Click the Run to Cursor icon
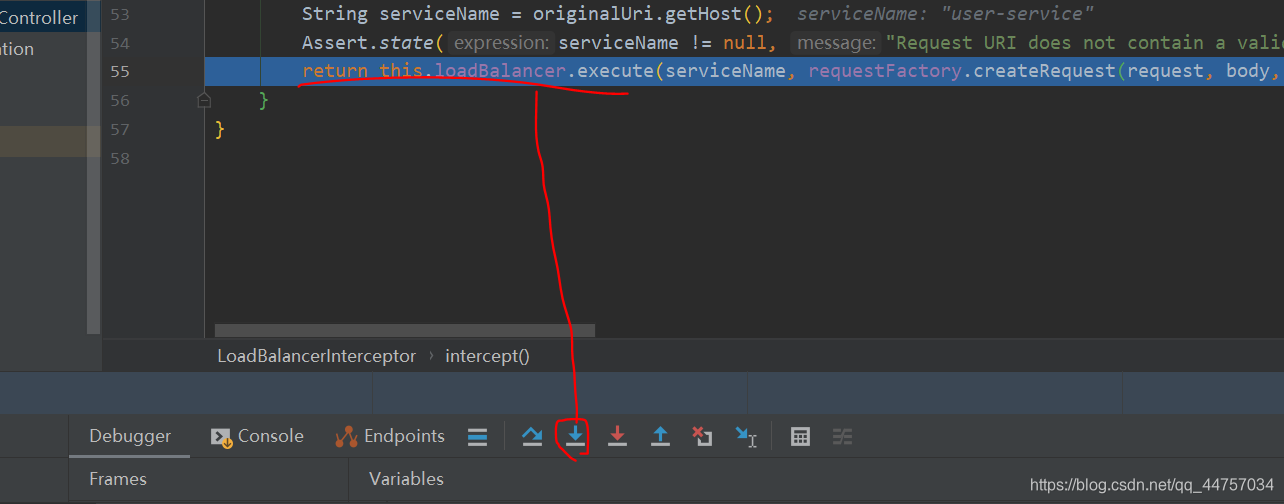Image resolution: width=1284 pixels, height=504 pixels. 746,436
